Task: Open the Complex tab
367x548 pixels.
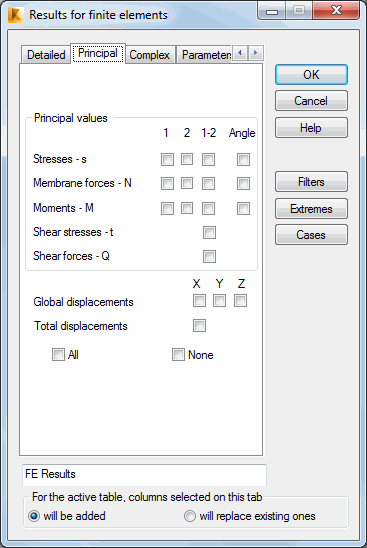Action: [149, 55]
